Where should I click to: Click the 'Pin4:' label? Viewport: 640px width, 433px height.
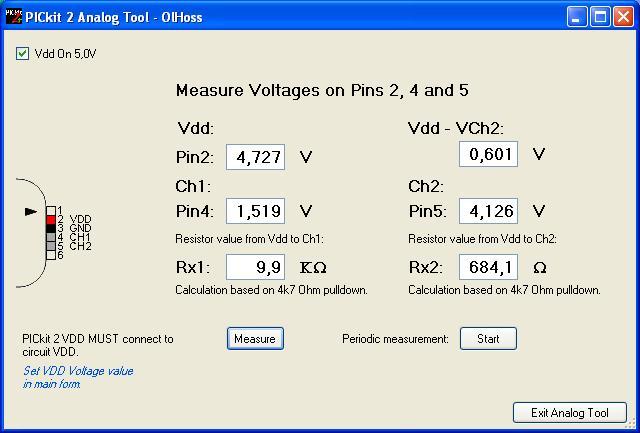click(195, 211)
